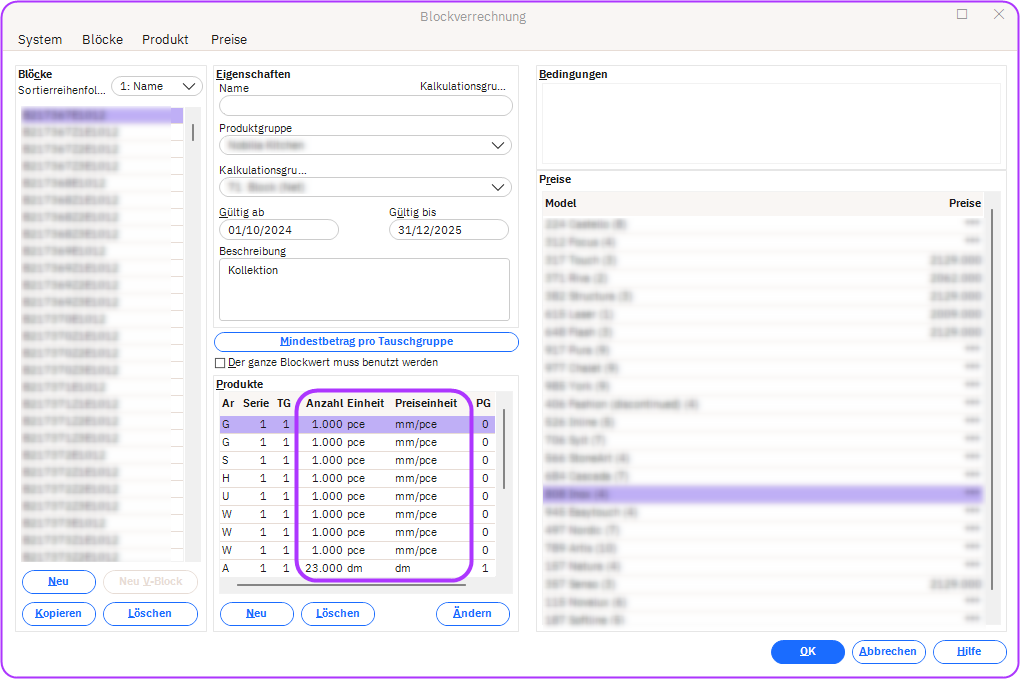Click the Mindestbetrag pro Tauschgruppe button
This screenshot has height=679, width=1020.
point(366,342)
